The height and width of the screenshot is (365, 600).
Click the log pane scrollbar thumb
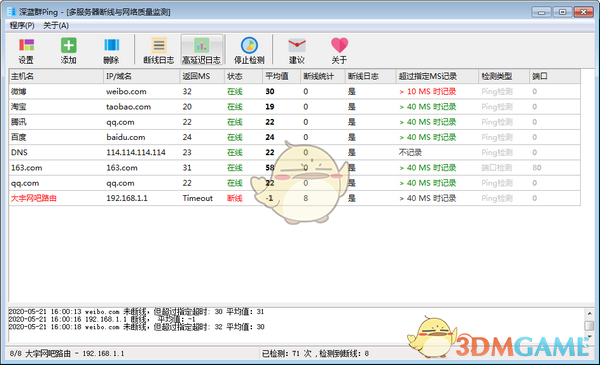click(x=589, y=326)
